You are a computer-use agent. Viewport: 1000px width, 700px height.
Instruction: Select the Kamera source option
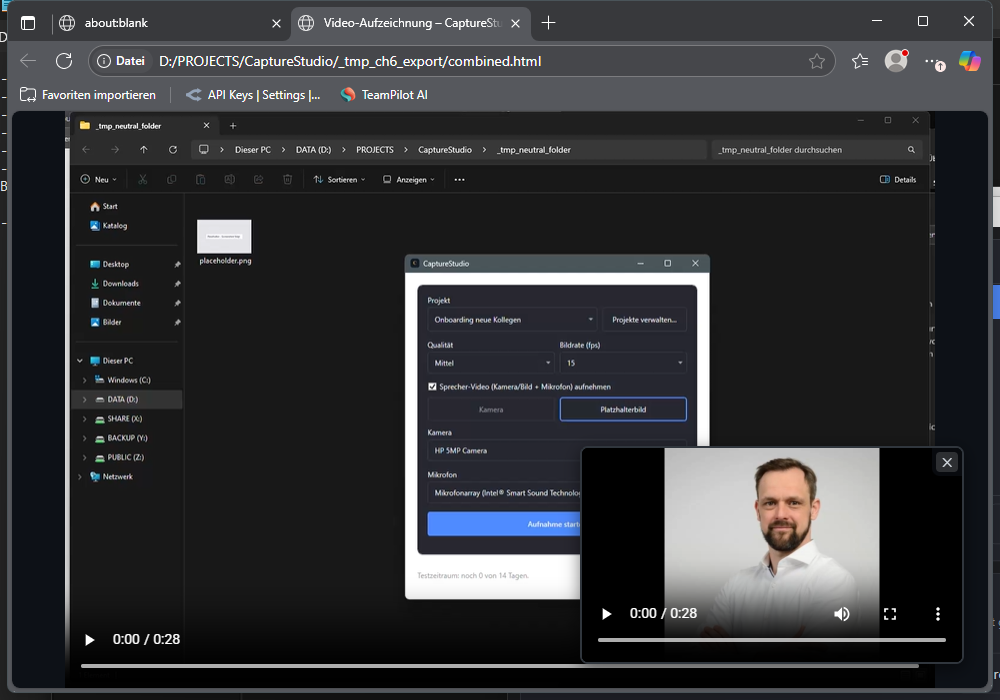(491, 409)
